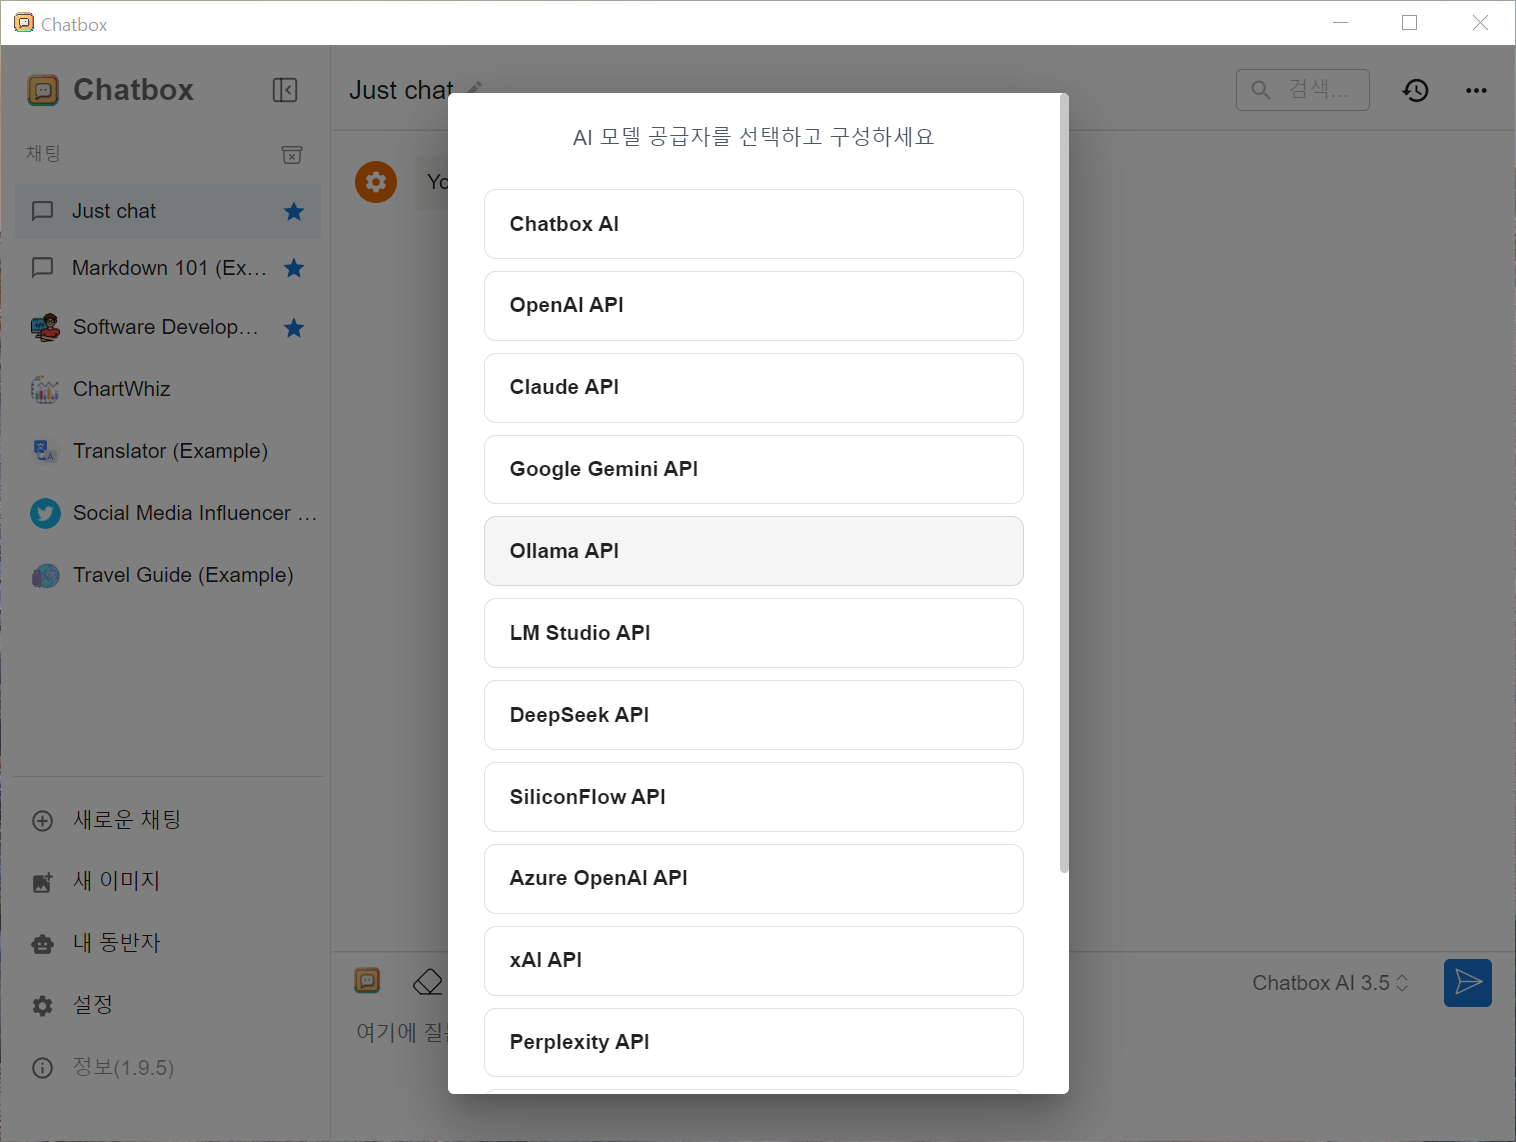1516x1142 pixels.
Task: Select Claude API provider
Action: tap(754, 388)
